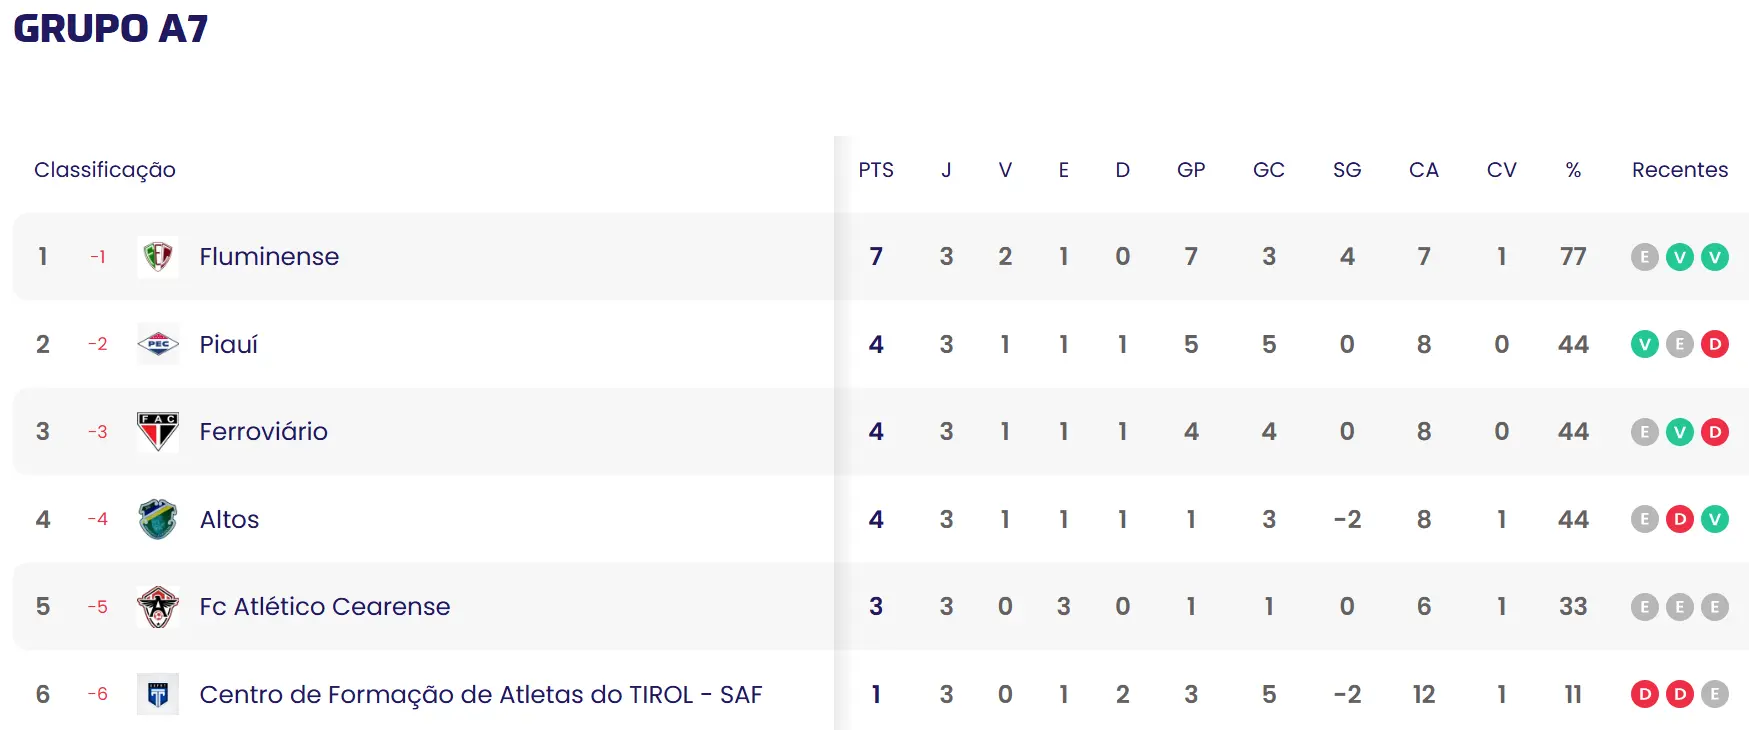Click the % column header
The width and height of the screenshot is (1749, 730).
click(x=1573, y=170)
